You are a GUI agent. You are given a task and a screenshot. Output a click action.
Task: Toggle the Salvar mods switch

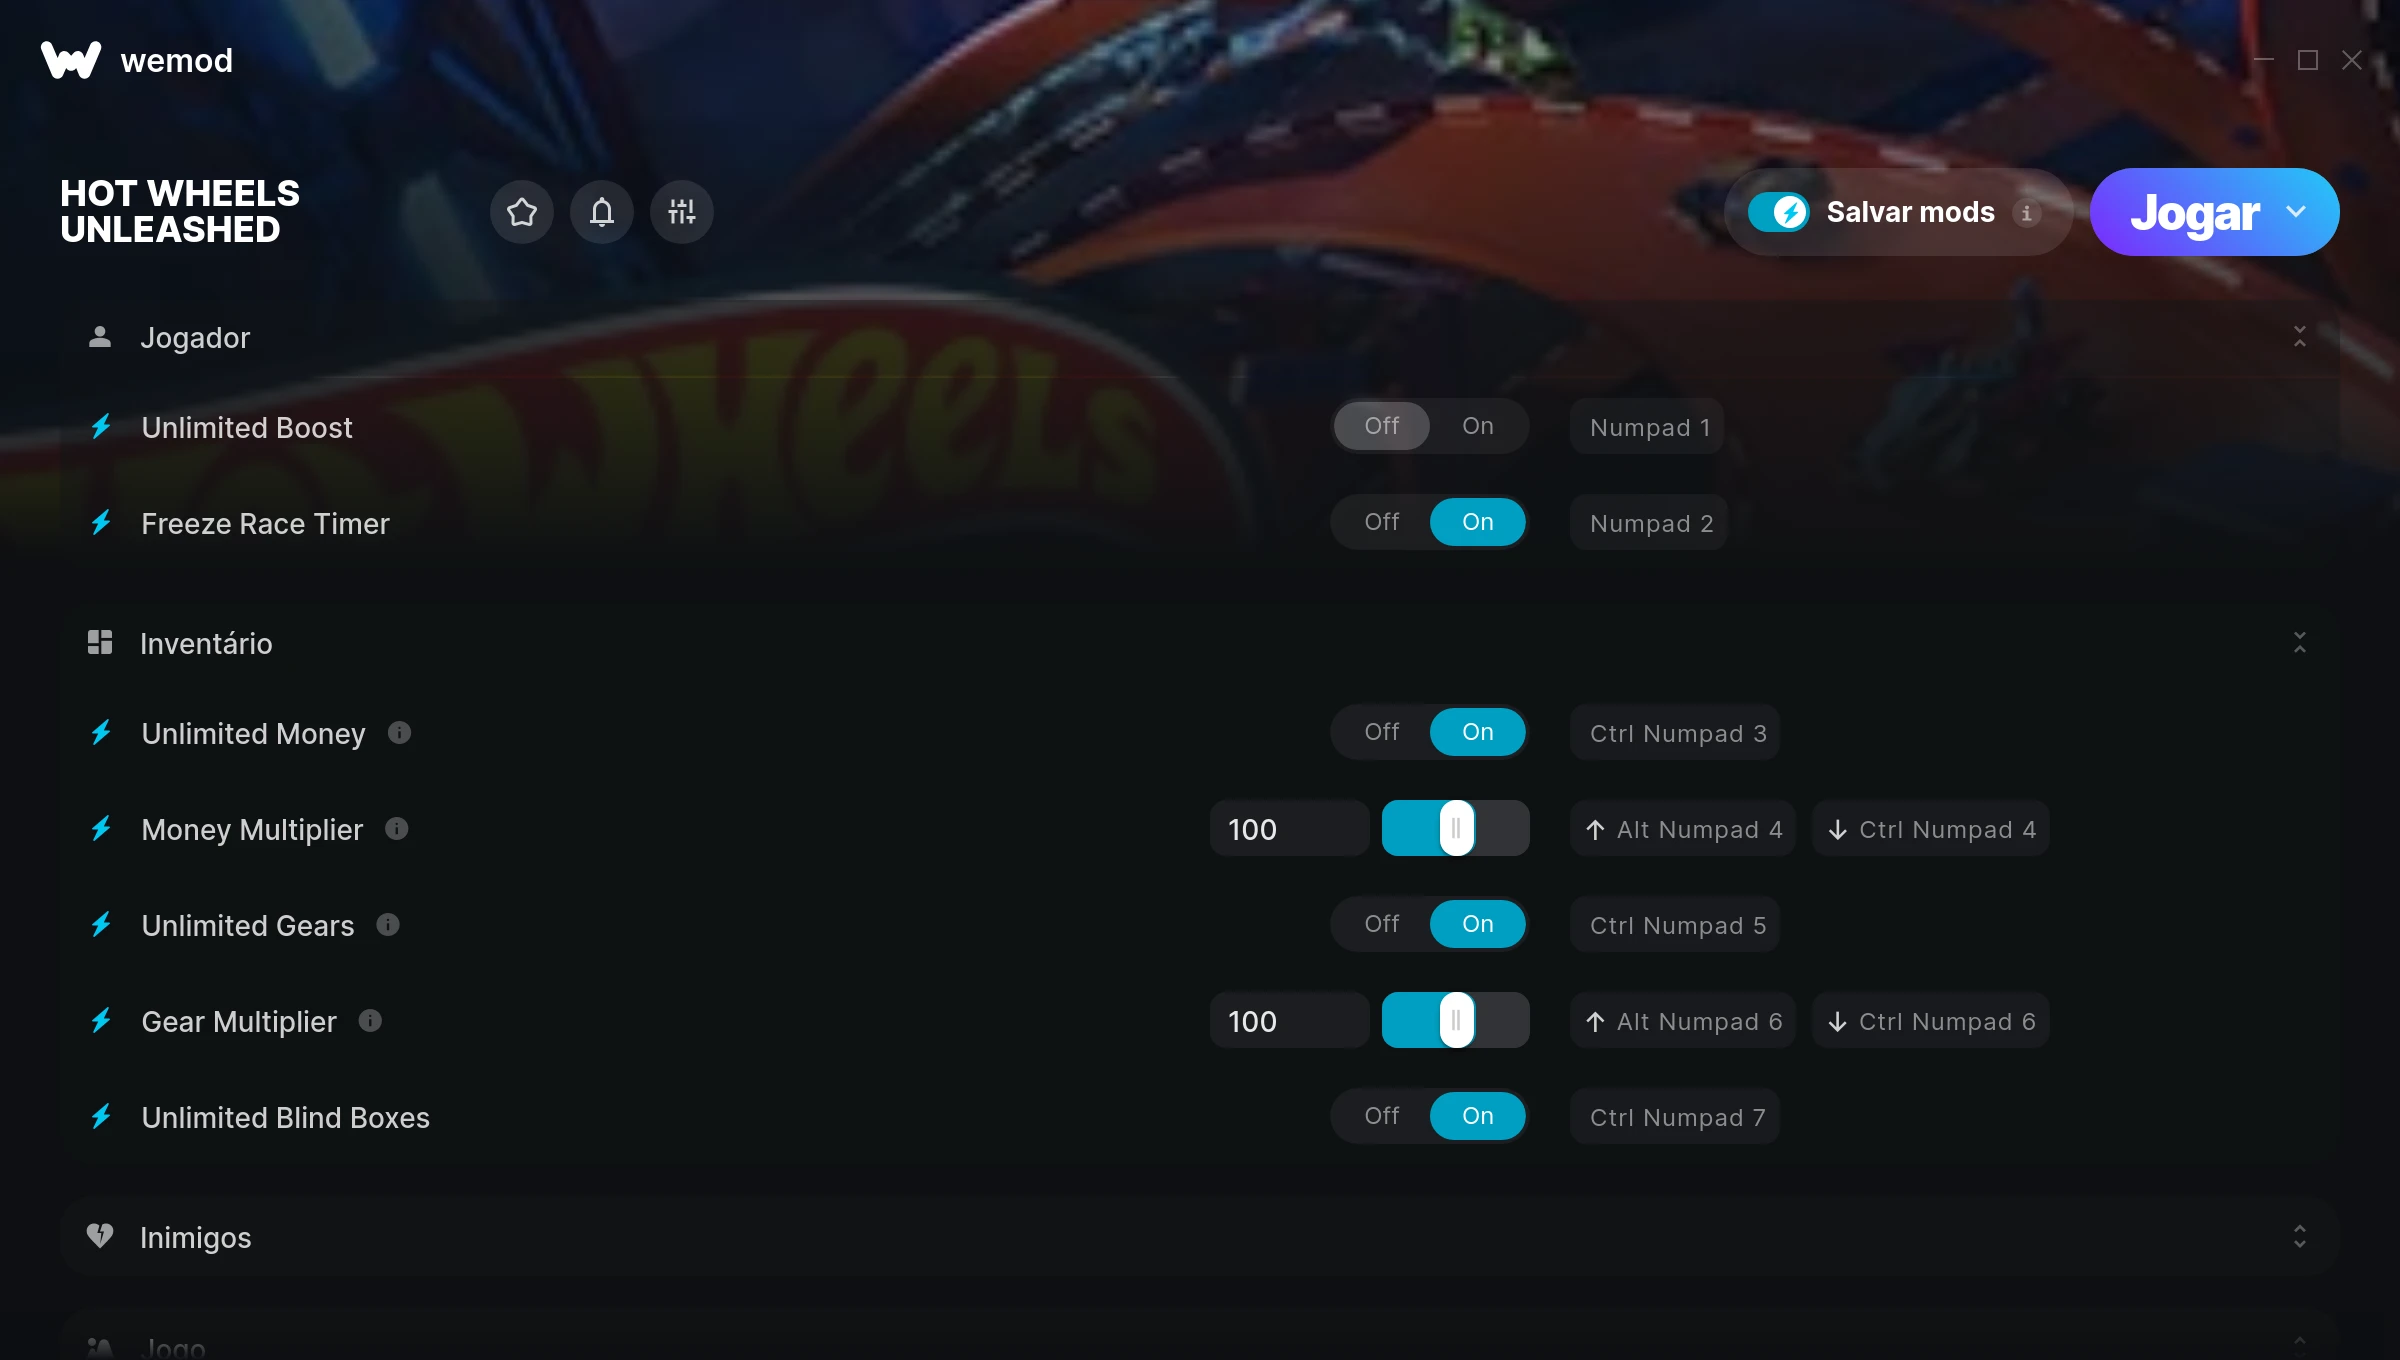click(1778, 212)
